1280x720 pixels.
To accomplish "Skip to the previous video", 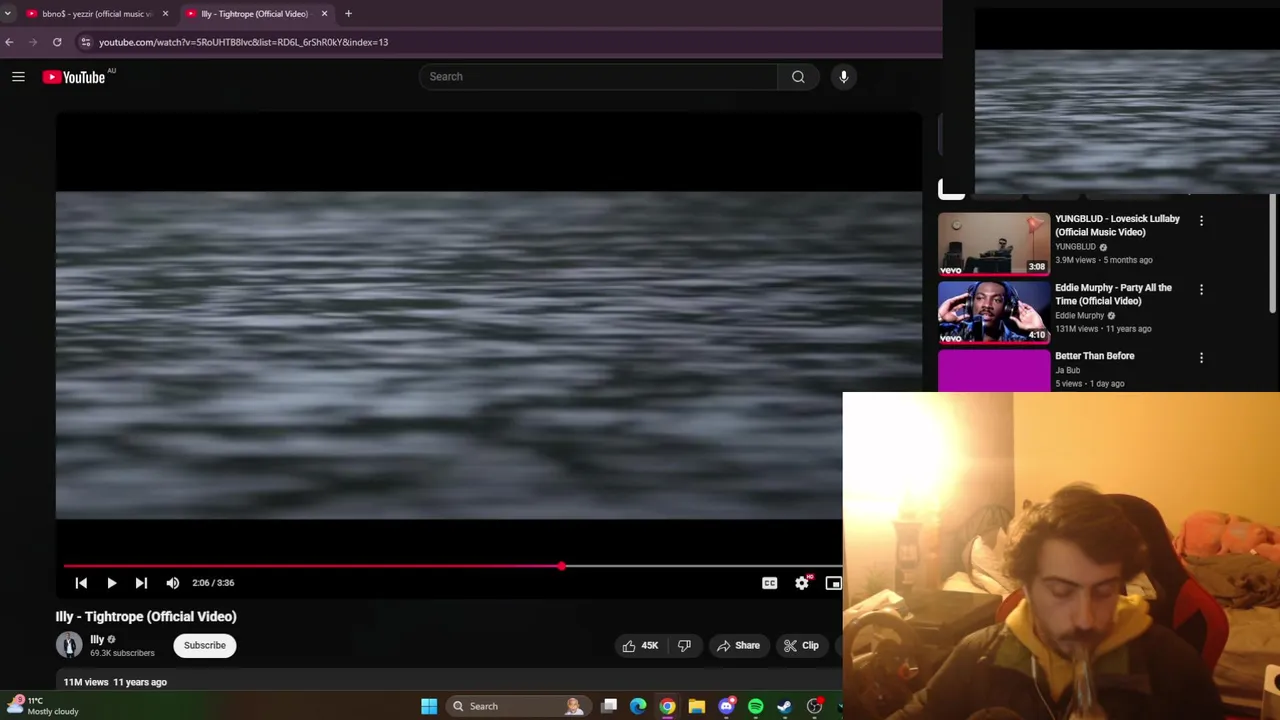I will [81, 583].
